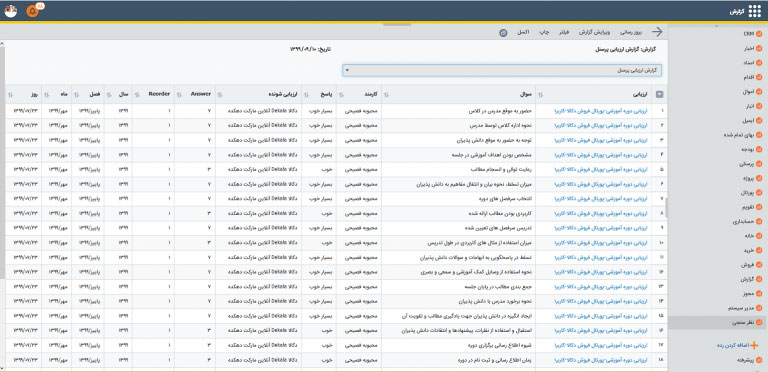Screen dimensions: 768x372
Task: Open the تقویم module in sidebar
Action: (751, 207)
